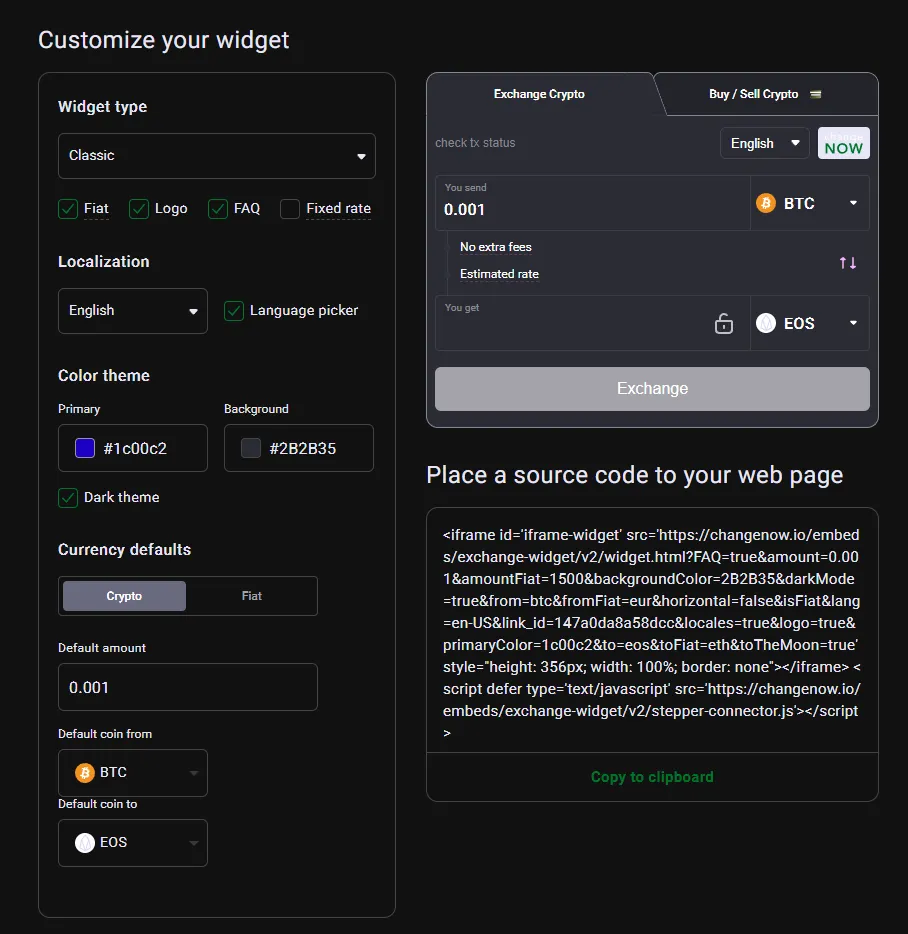
Task: Click the Primary color swatch
Action: point(85,448)
